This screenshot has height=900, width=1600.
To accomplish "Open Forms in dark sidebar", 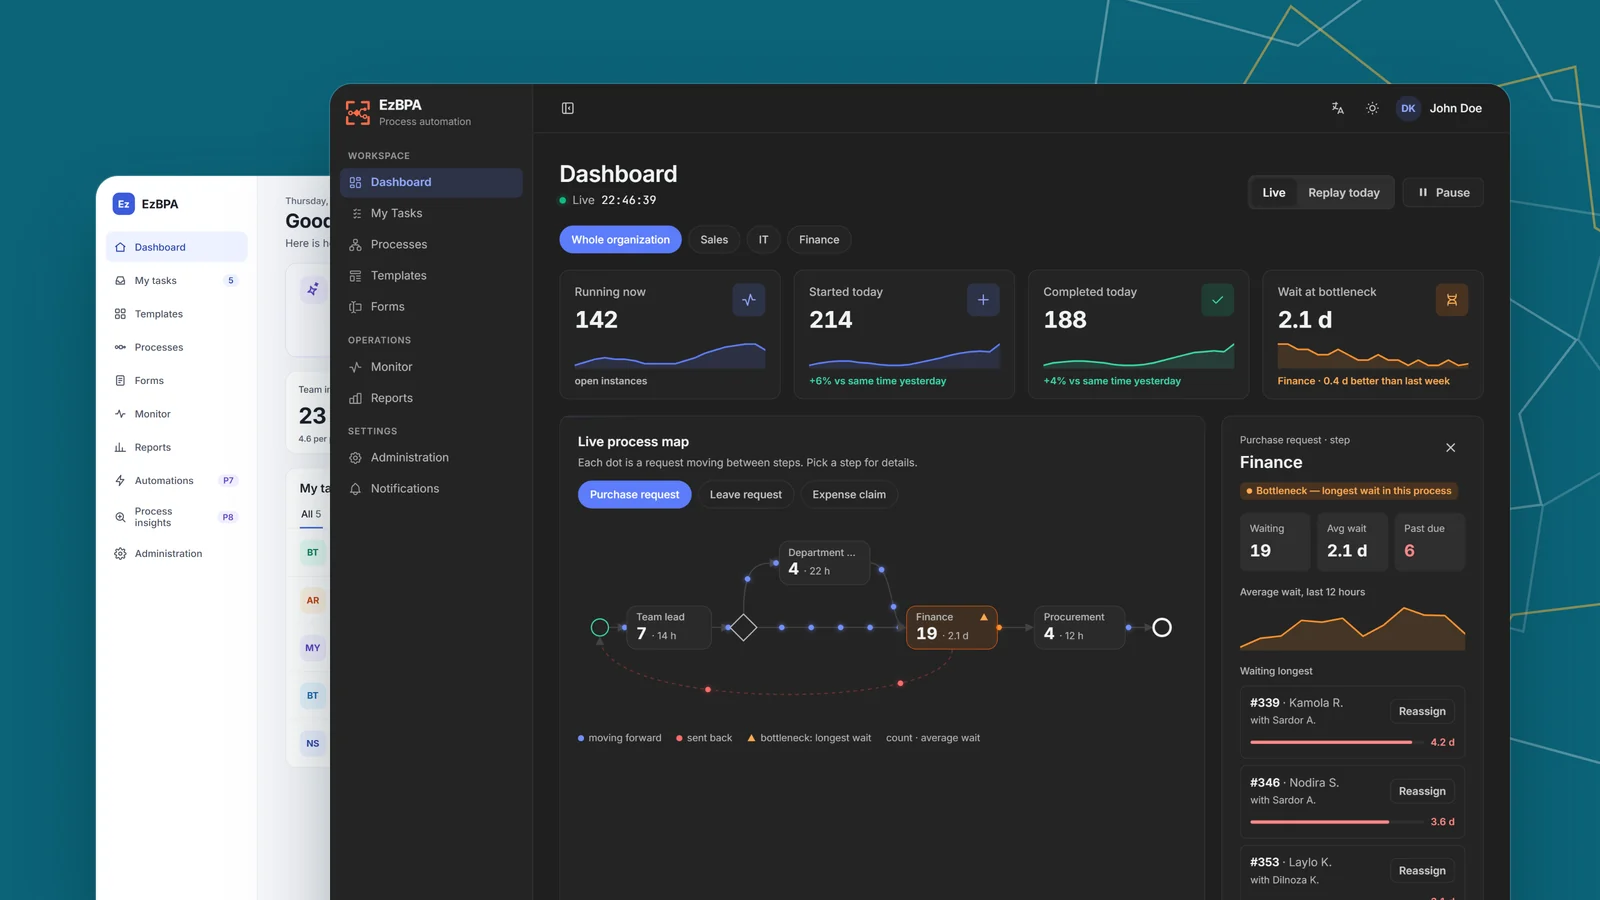I will click(431, 306).
